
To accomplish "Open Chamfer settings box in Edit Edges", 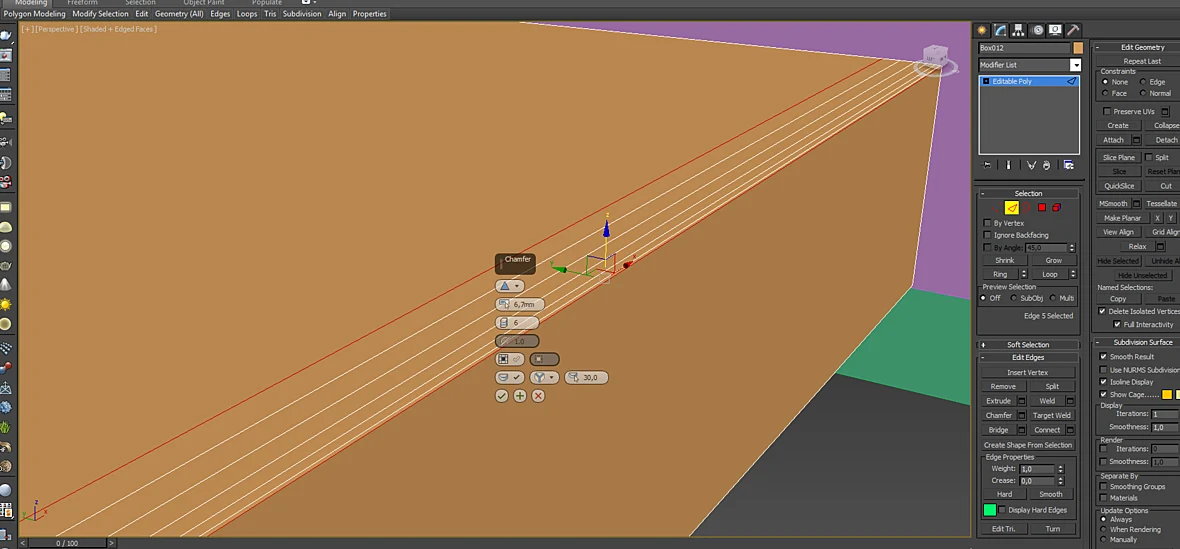I will tap(1022, 415).
